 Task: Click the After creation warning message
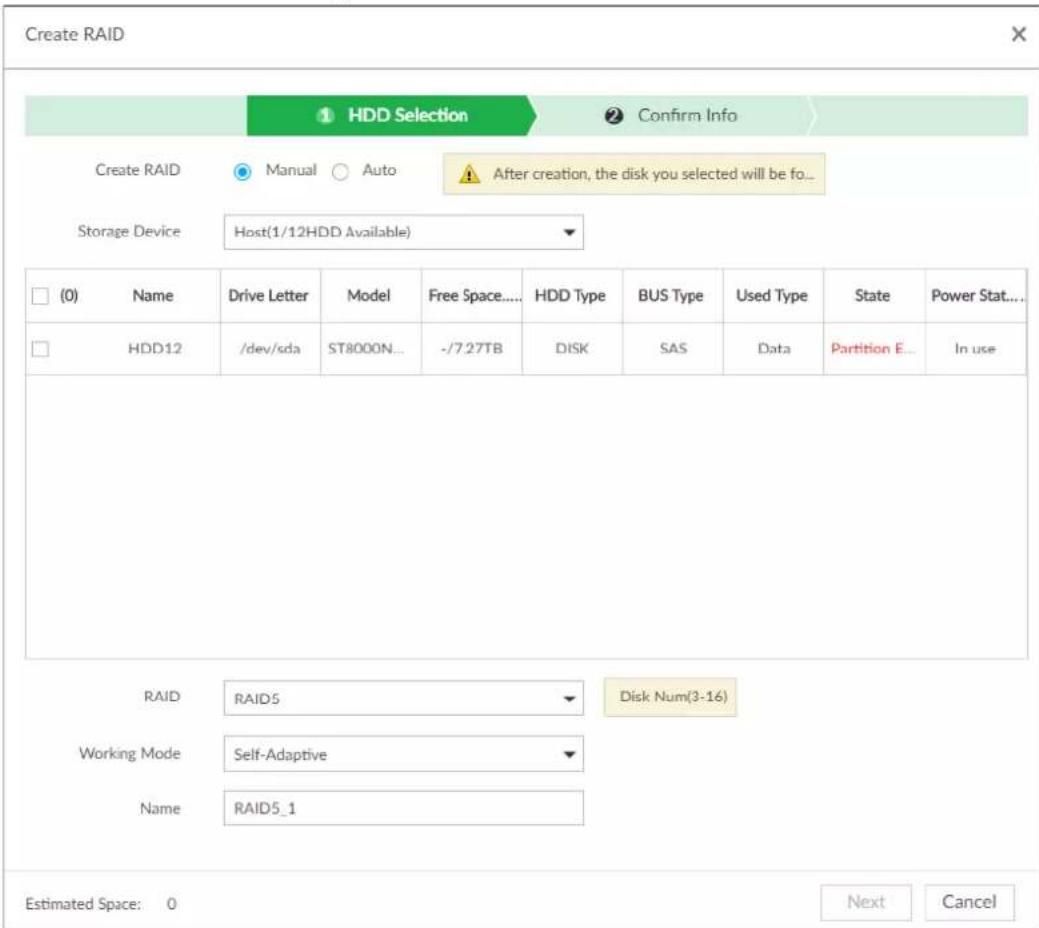click(x=633, y=174)
